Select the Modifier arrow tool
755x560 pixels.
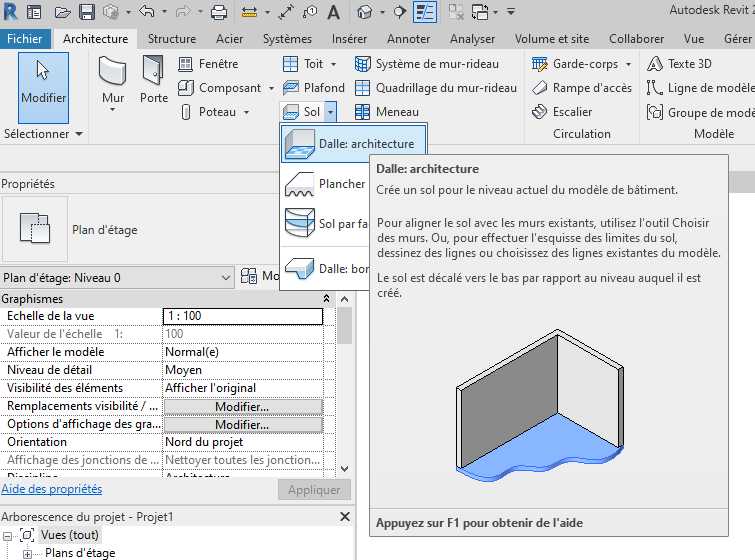43,88
